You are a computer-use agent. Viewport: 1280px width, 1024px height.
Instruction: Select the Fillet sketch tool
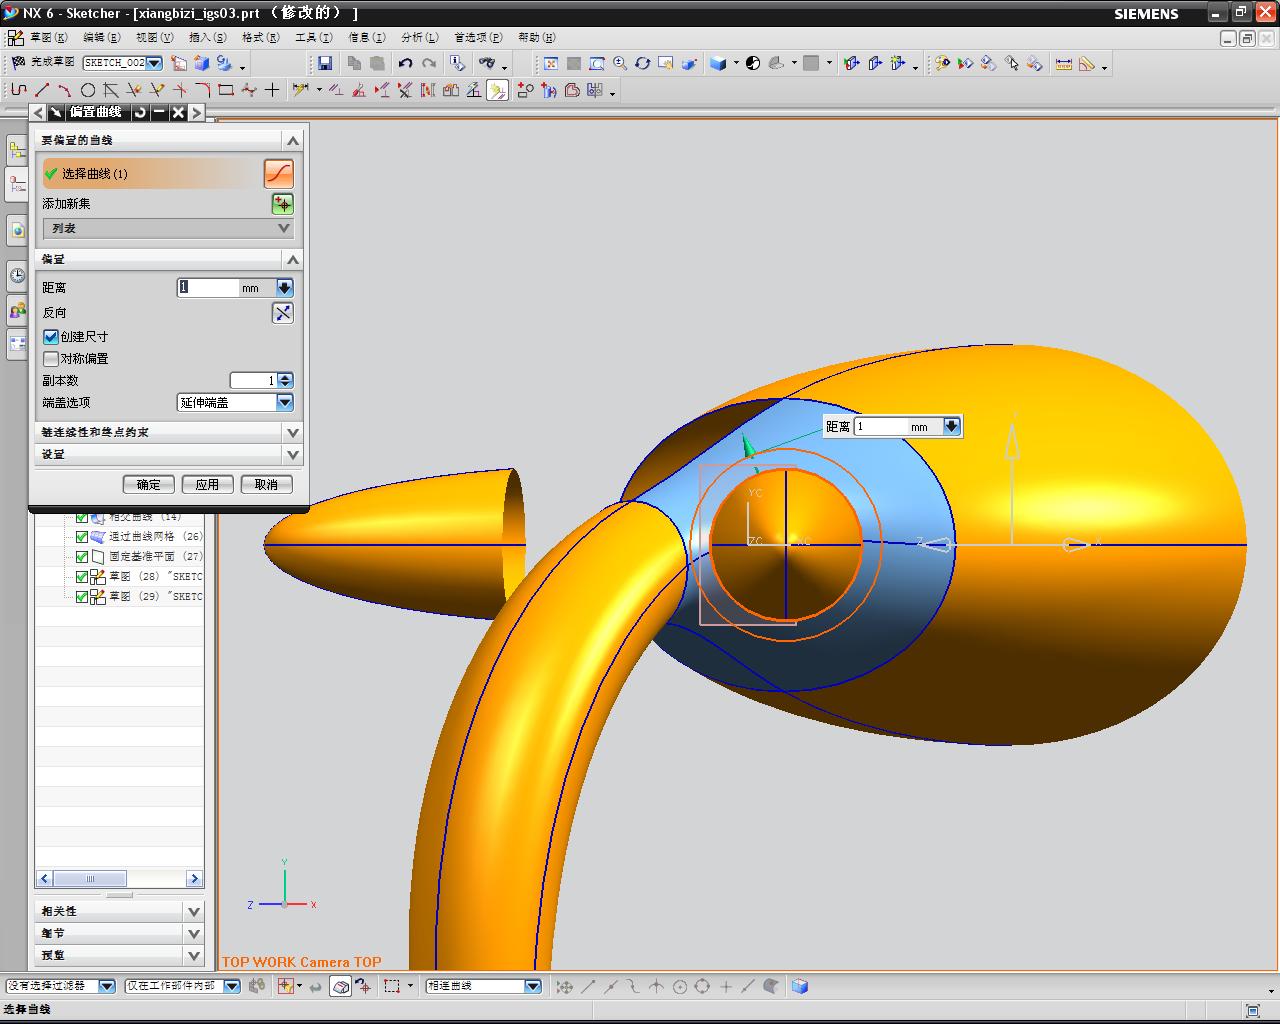[x=203, y=90]
